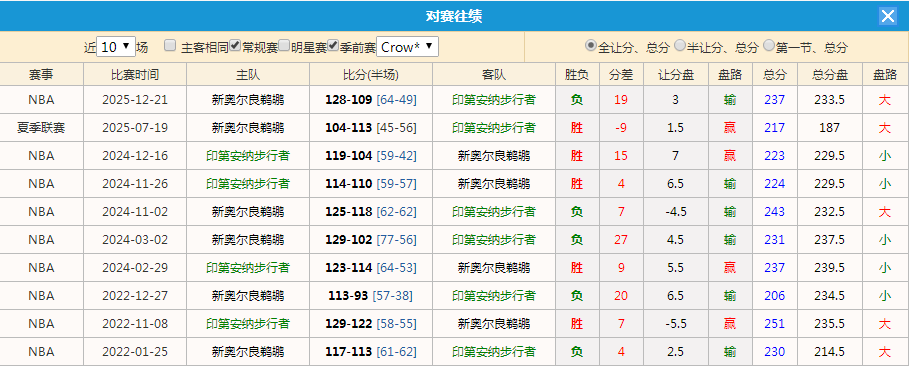Open score 119-104 from 2024-12-16 match
The height and width of the screenshot is (366, 909).
coord(348,155)
